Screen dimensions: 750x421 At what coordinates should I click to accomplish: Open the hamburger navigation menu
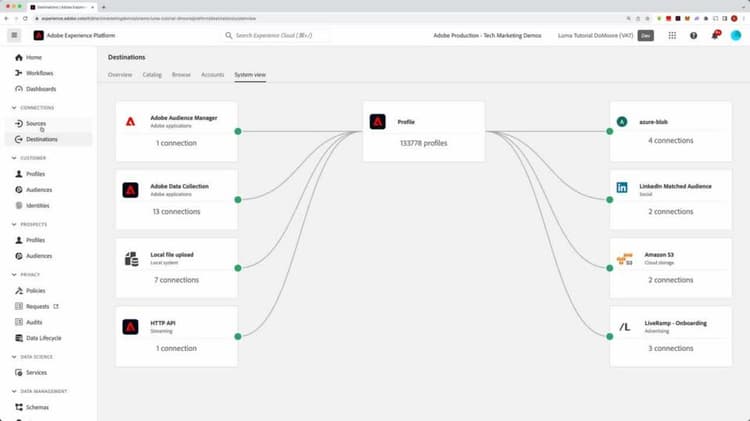(x=14, y=35)
